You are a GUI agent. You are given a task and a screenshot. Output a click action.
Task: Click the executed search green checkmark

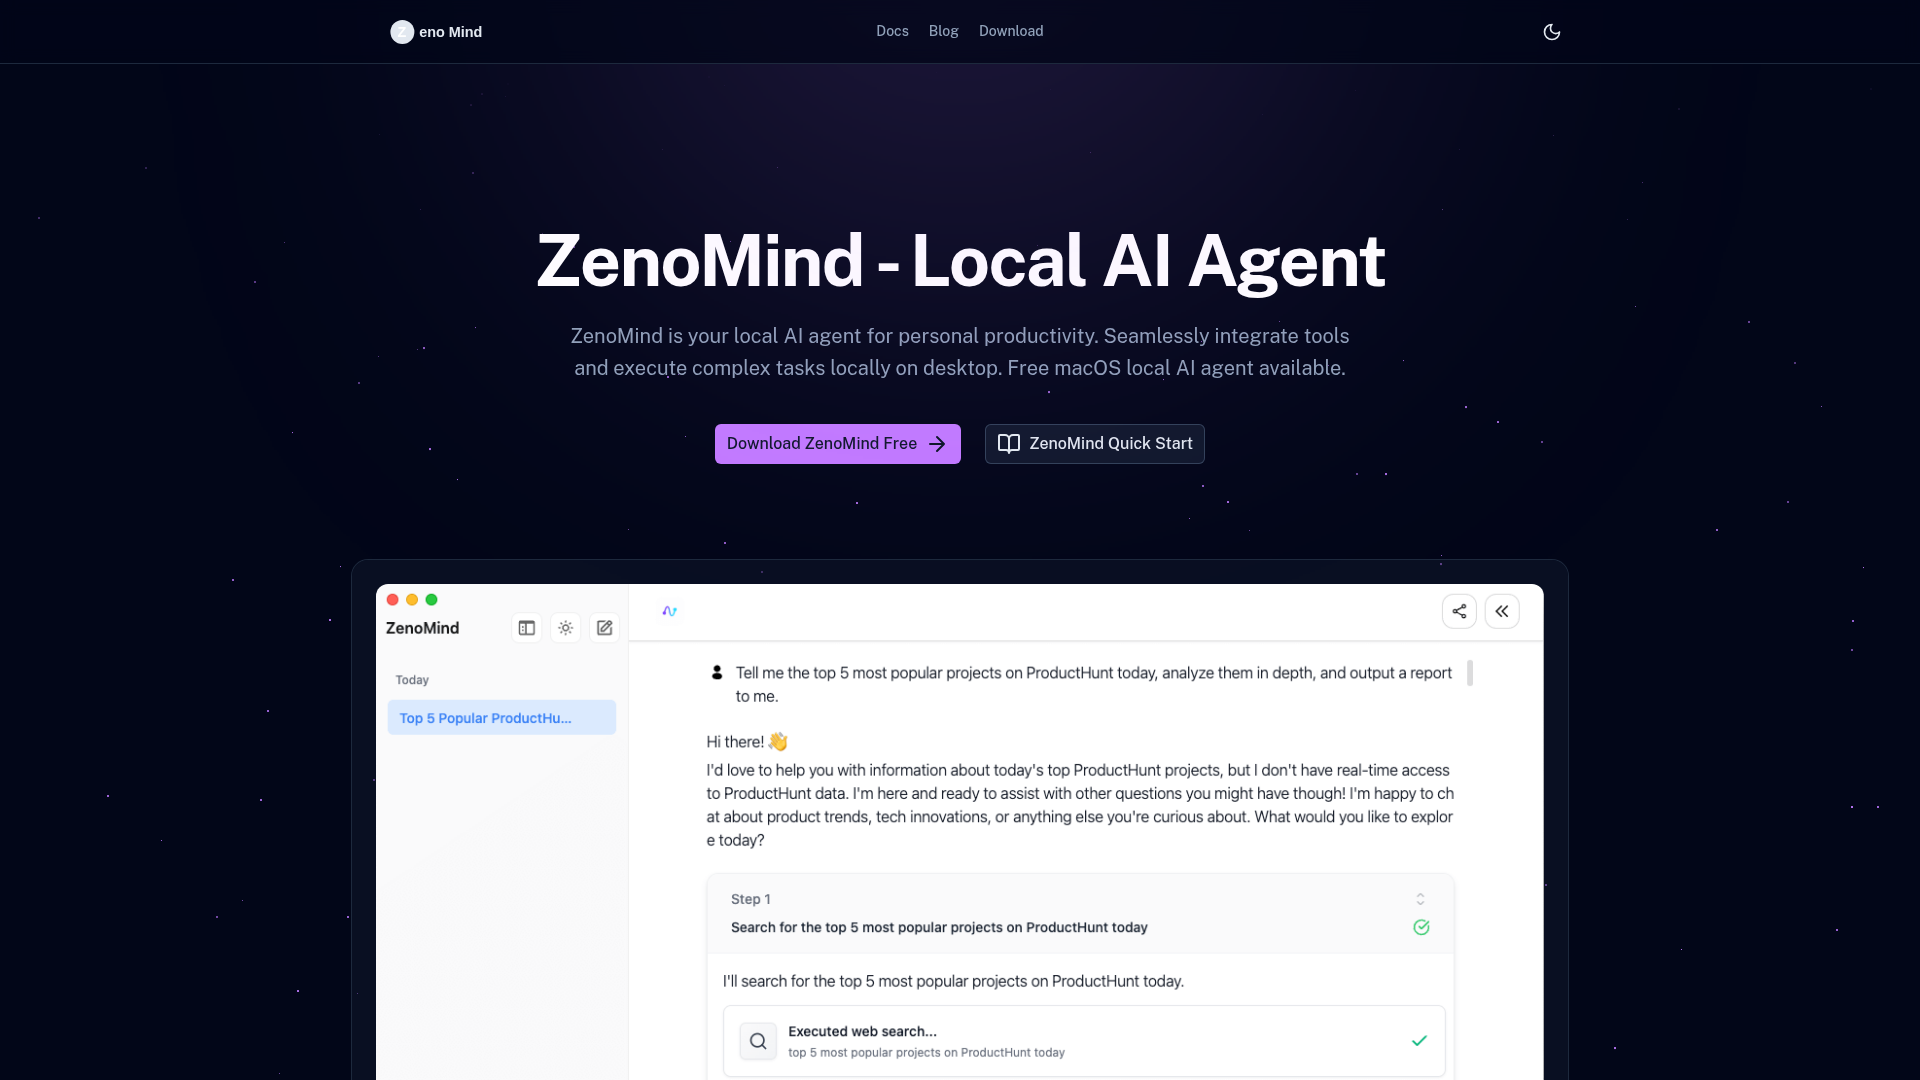[x=1419, y=1041]
